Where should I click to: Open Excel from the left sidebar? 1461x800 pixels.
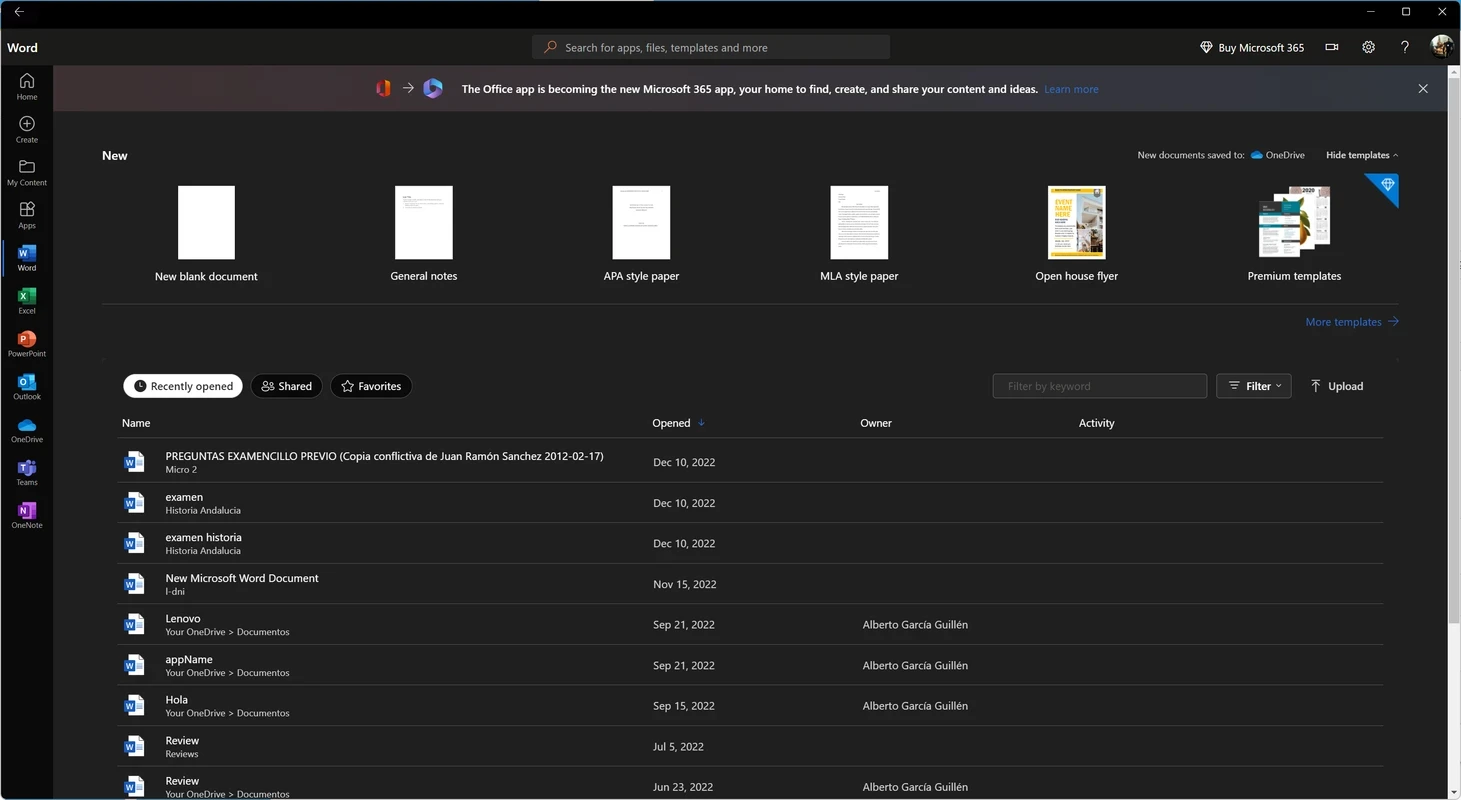click(x=27, y=301)
